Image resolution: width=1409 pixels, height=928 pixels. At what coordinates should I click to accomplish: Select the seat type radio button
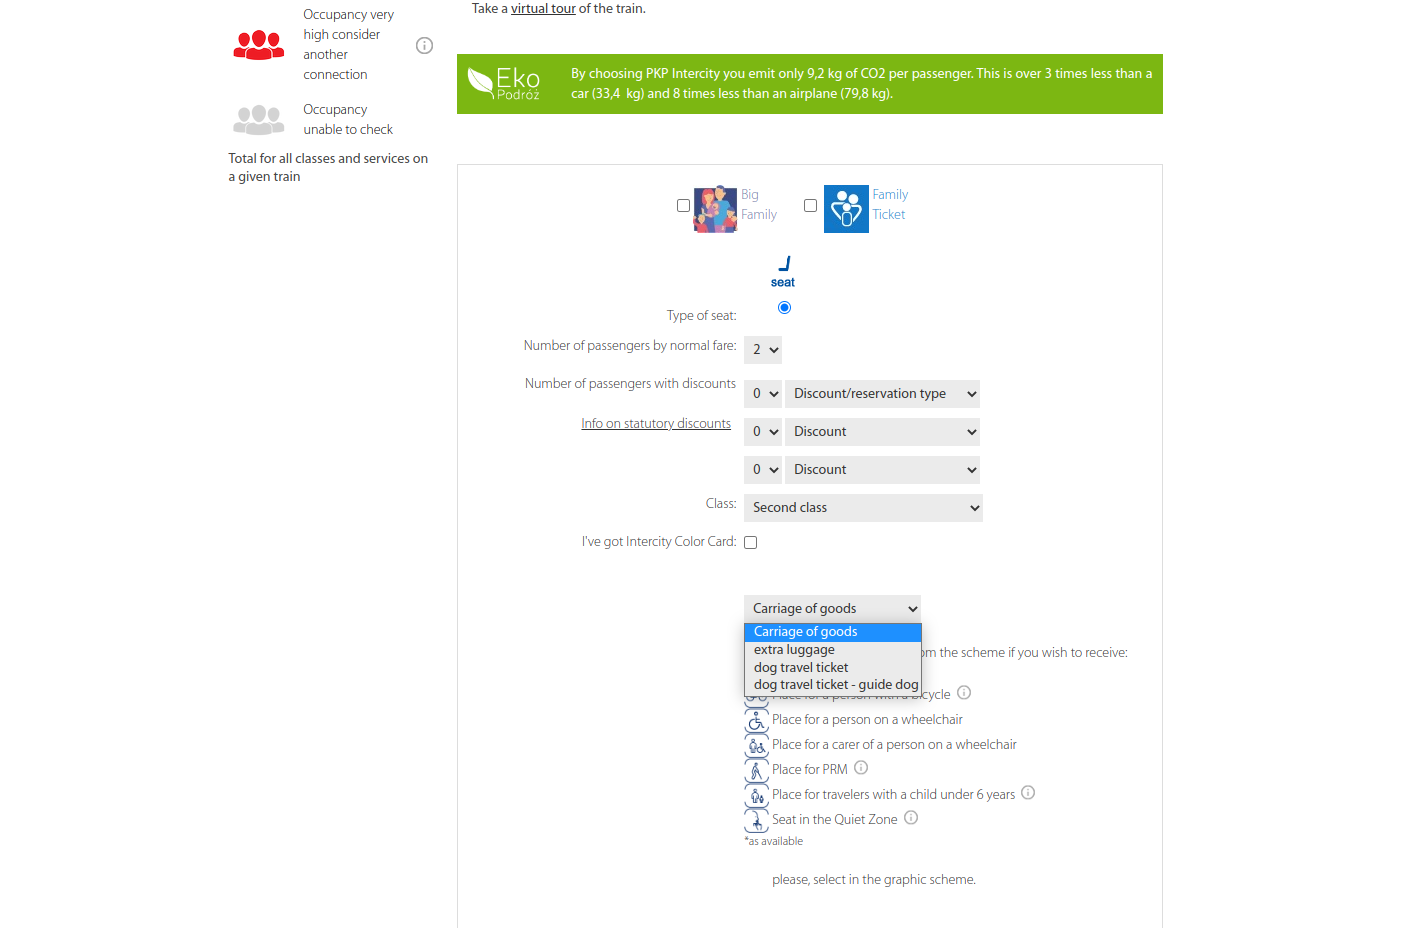[784, 308]
